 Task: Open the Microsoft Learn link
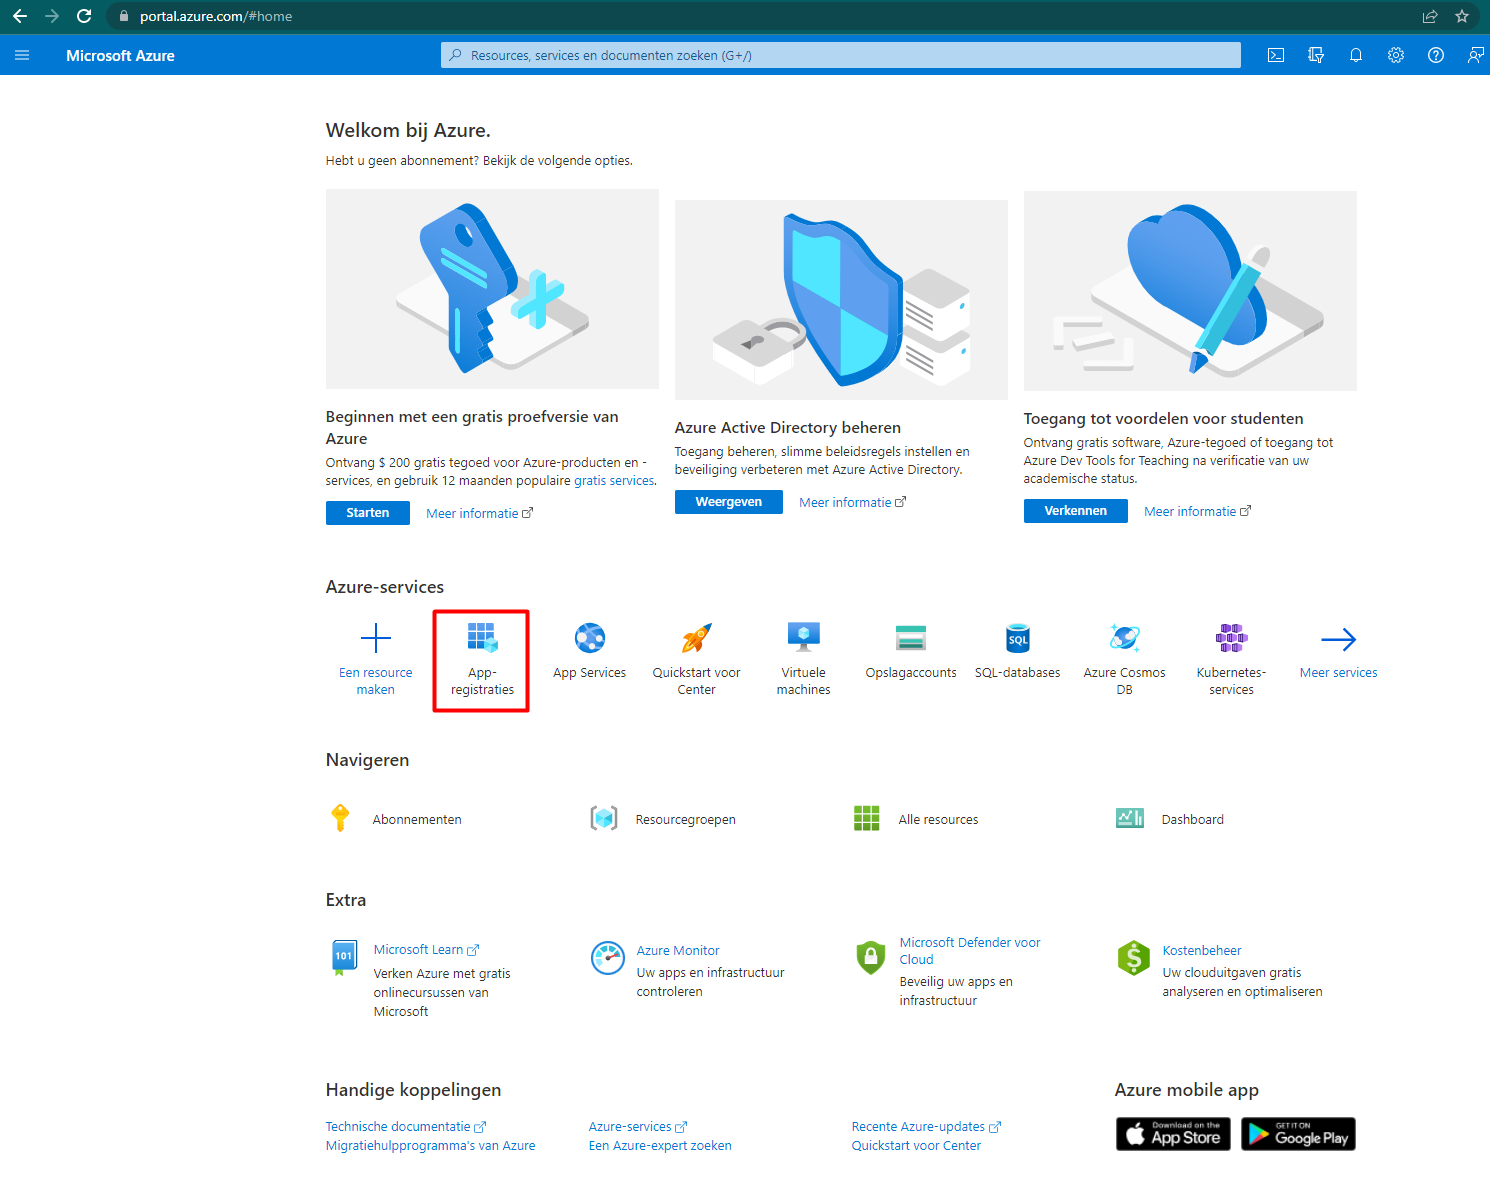[427, 950]
